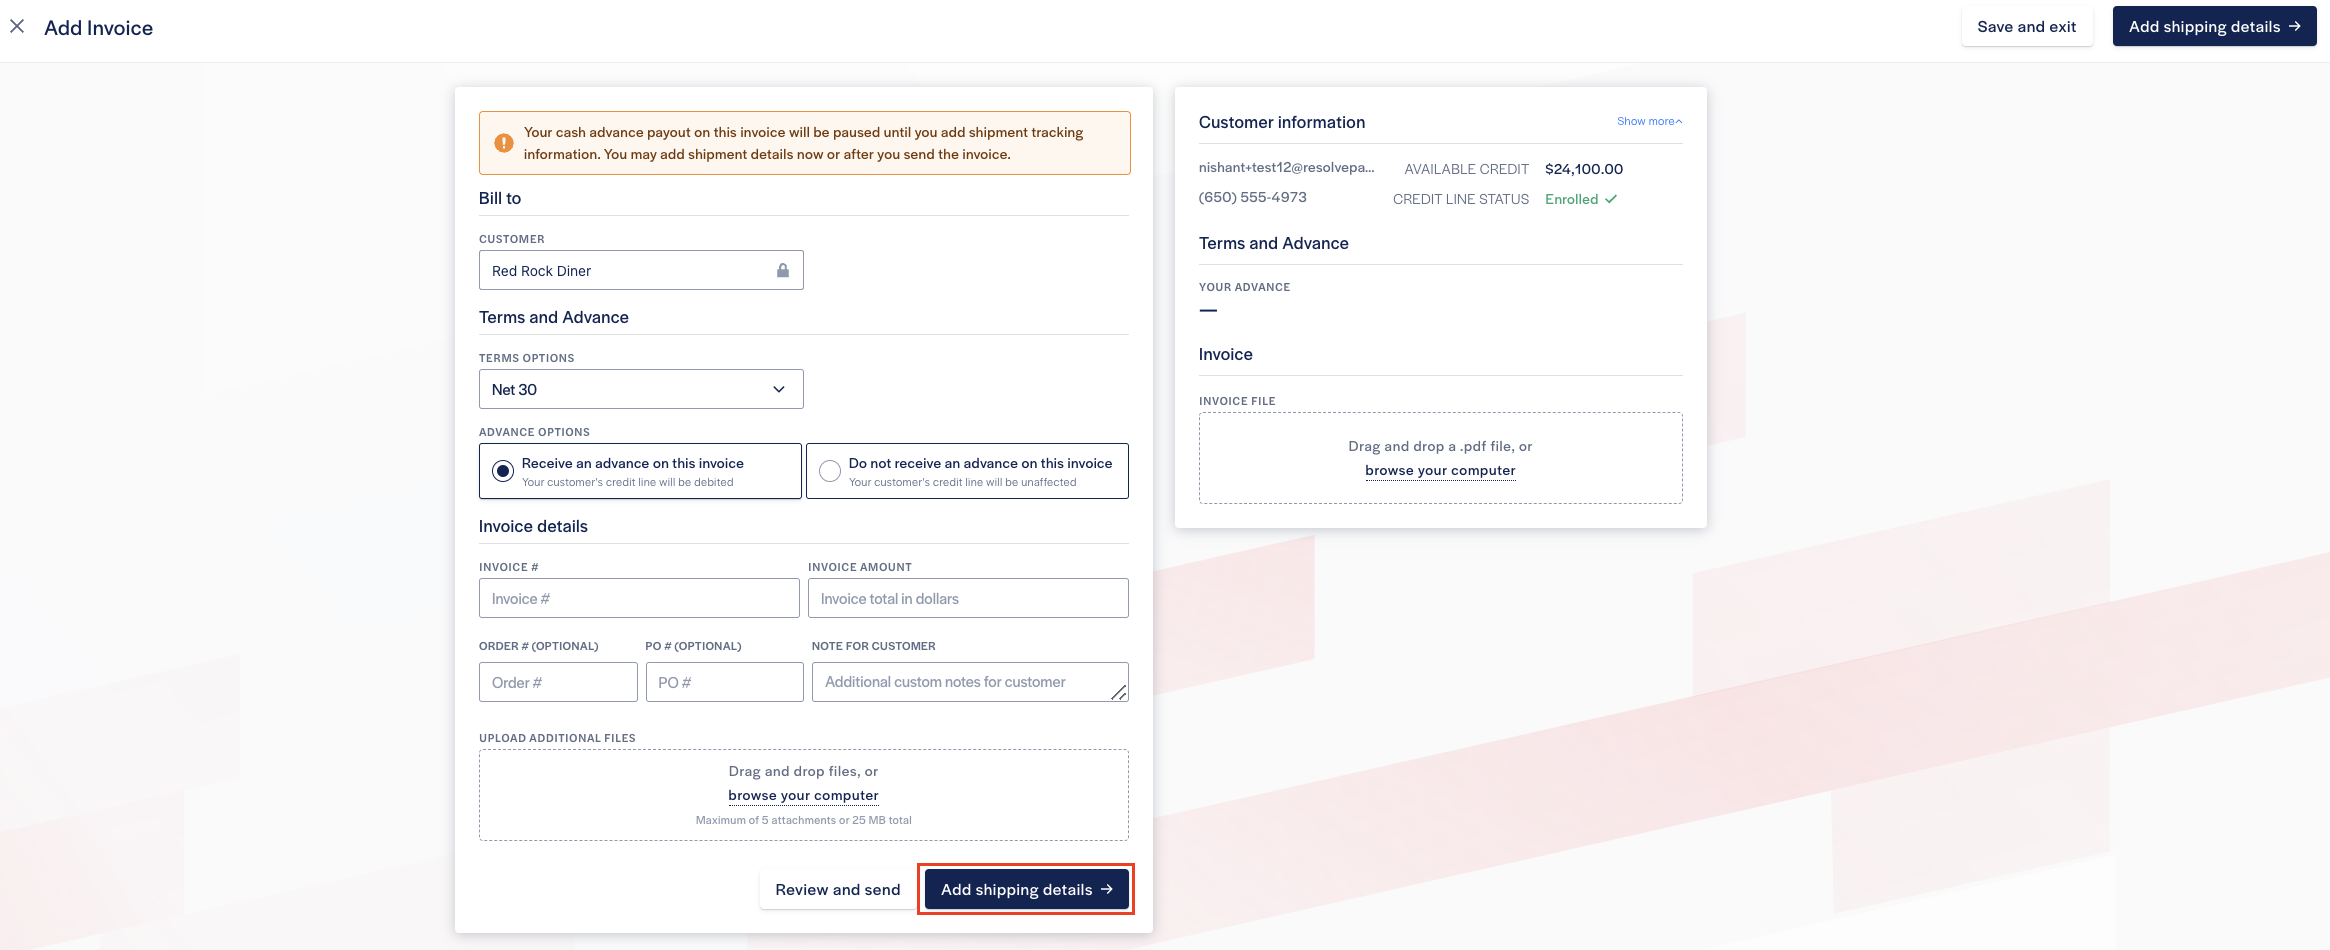The height and width of the screenshot is (950, 2330).
Task: Click the Invoice total in dollars field
Action: pyautogui.click(x=967, y=598)
